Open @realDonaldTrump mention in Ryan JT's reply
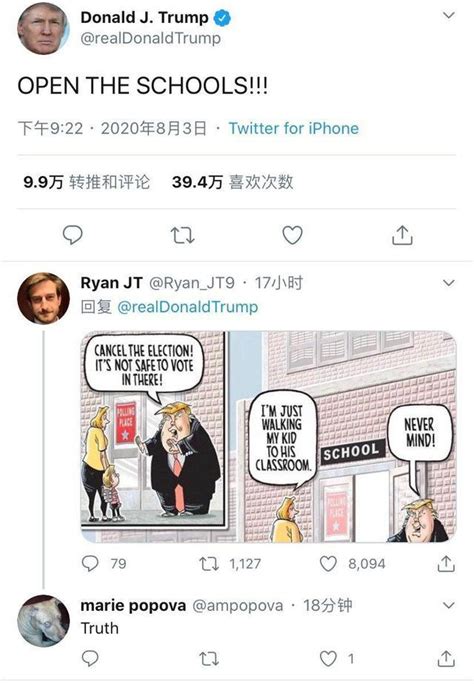474x684 pixels. (x=188, y=307)
